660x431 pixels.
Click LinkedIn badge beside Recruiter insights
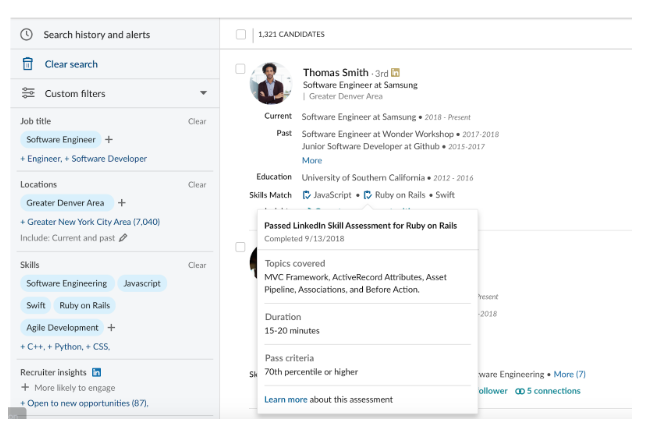point(96,372)
